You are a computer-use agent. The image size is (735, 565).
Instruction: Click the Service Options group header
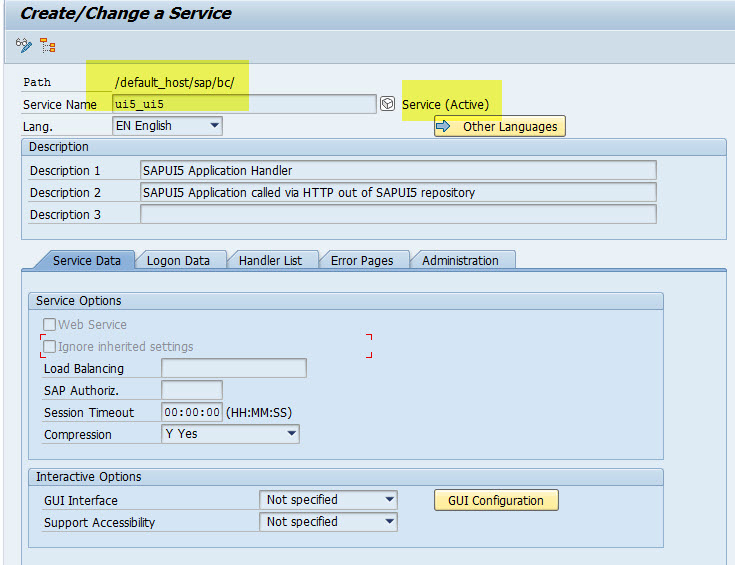(x=345, y=301)
